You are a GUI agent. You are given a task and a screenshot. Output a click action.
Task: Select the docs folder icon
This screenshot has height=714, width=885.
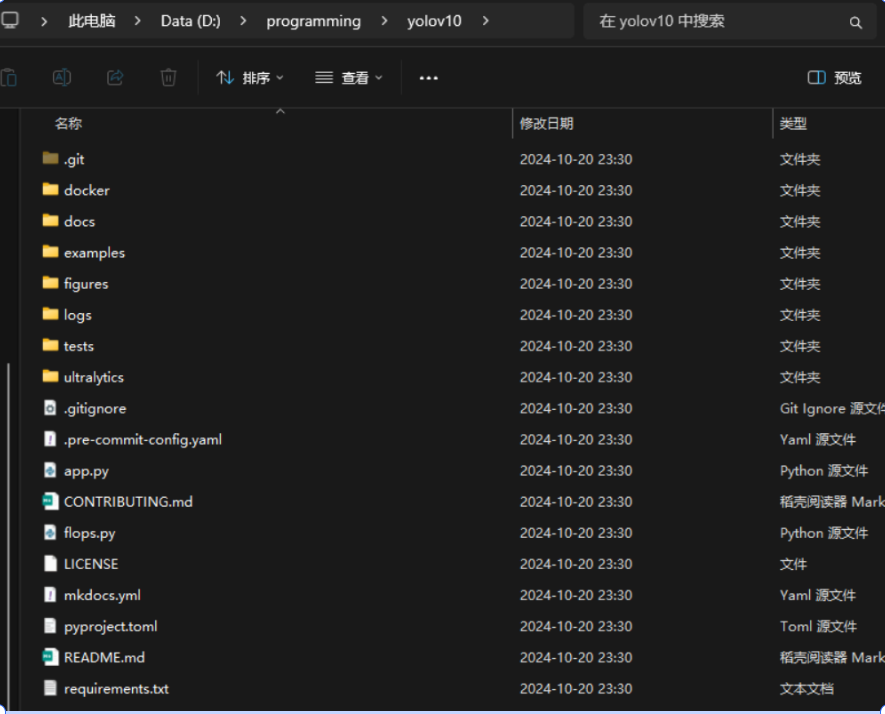point(50,220)
